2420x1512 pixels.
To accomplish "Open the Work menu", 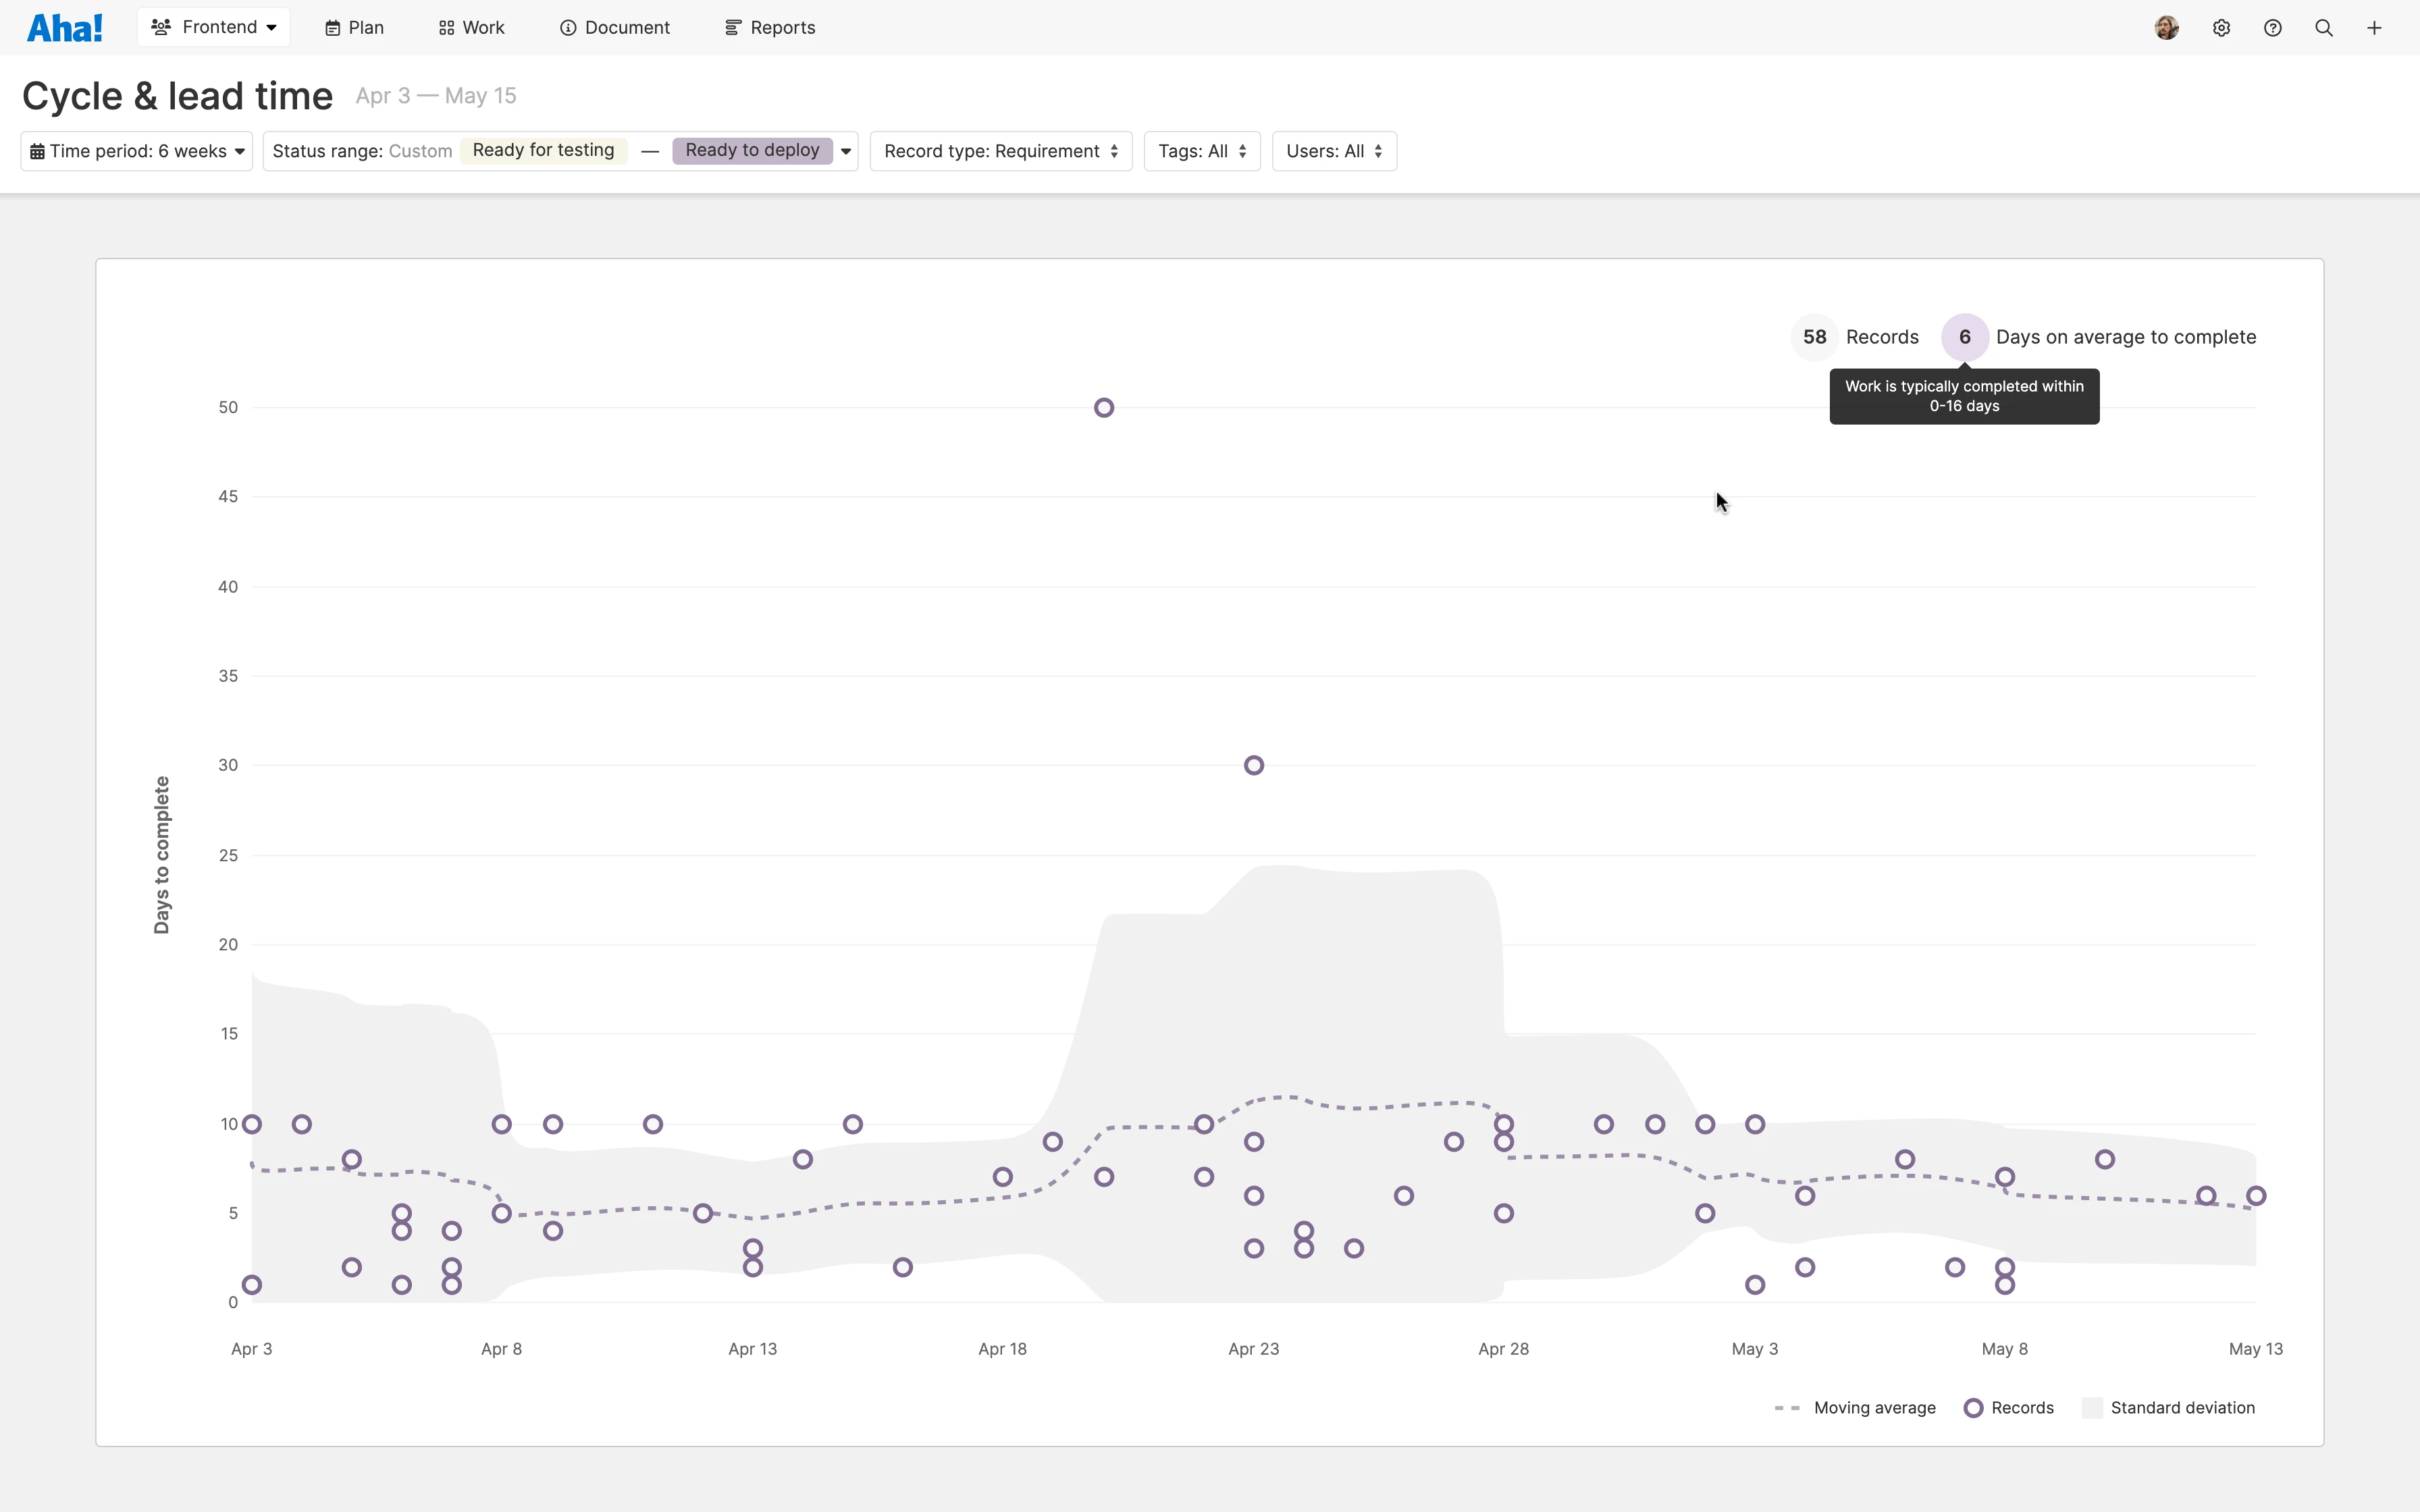I will pyautogui.click(x=471, y=28).
